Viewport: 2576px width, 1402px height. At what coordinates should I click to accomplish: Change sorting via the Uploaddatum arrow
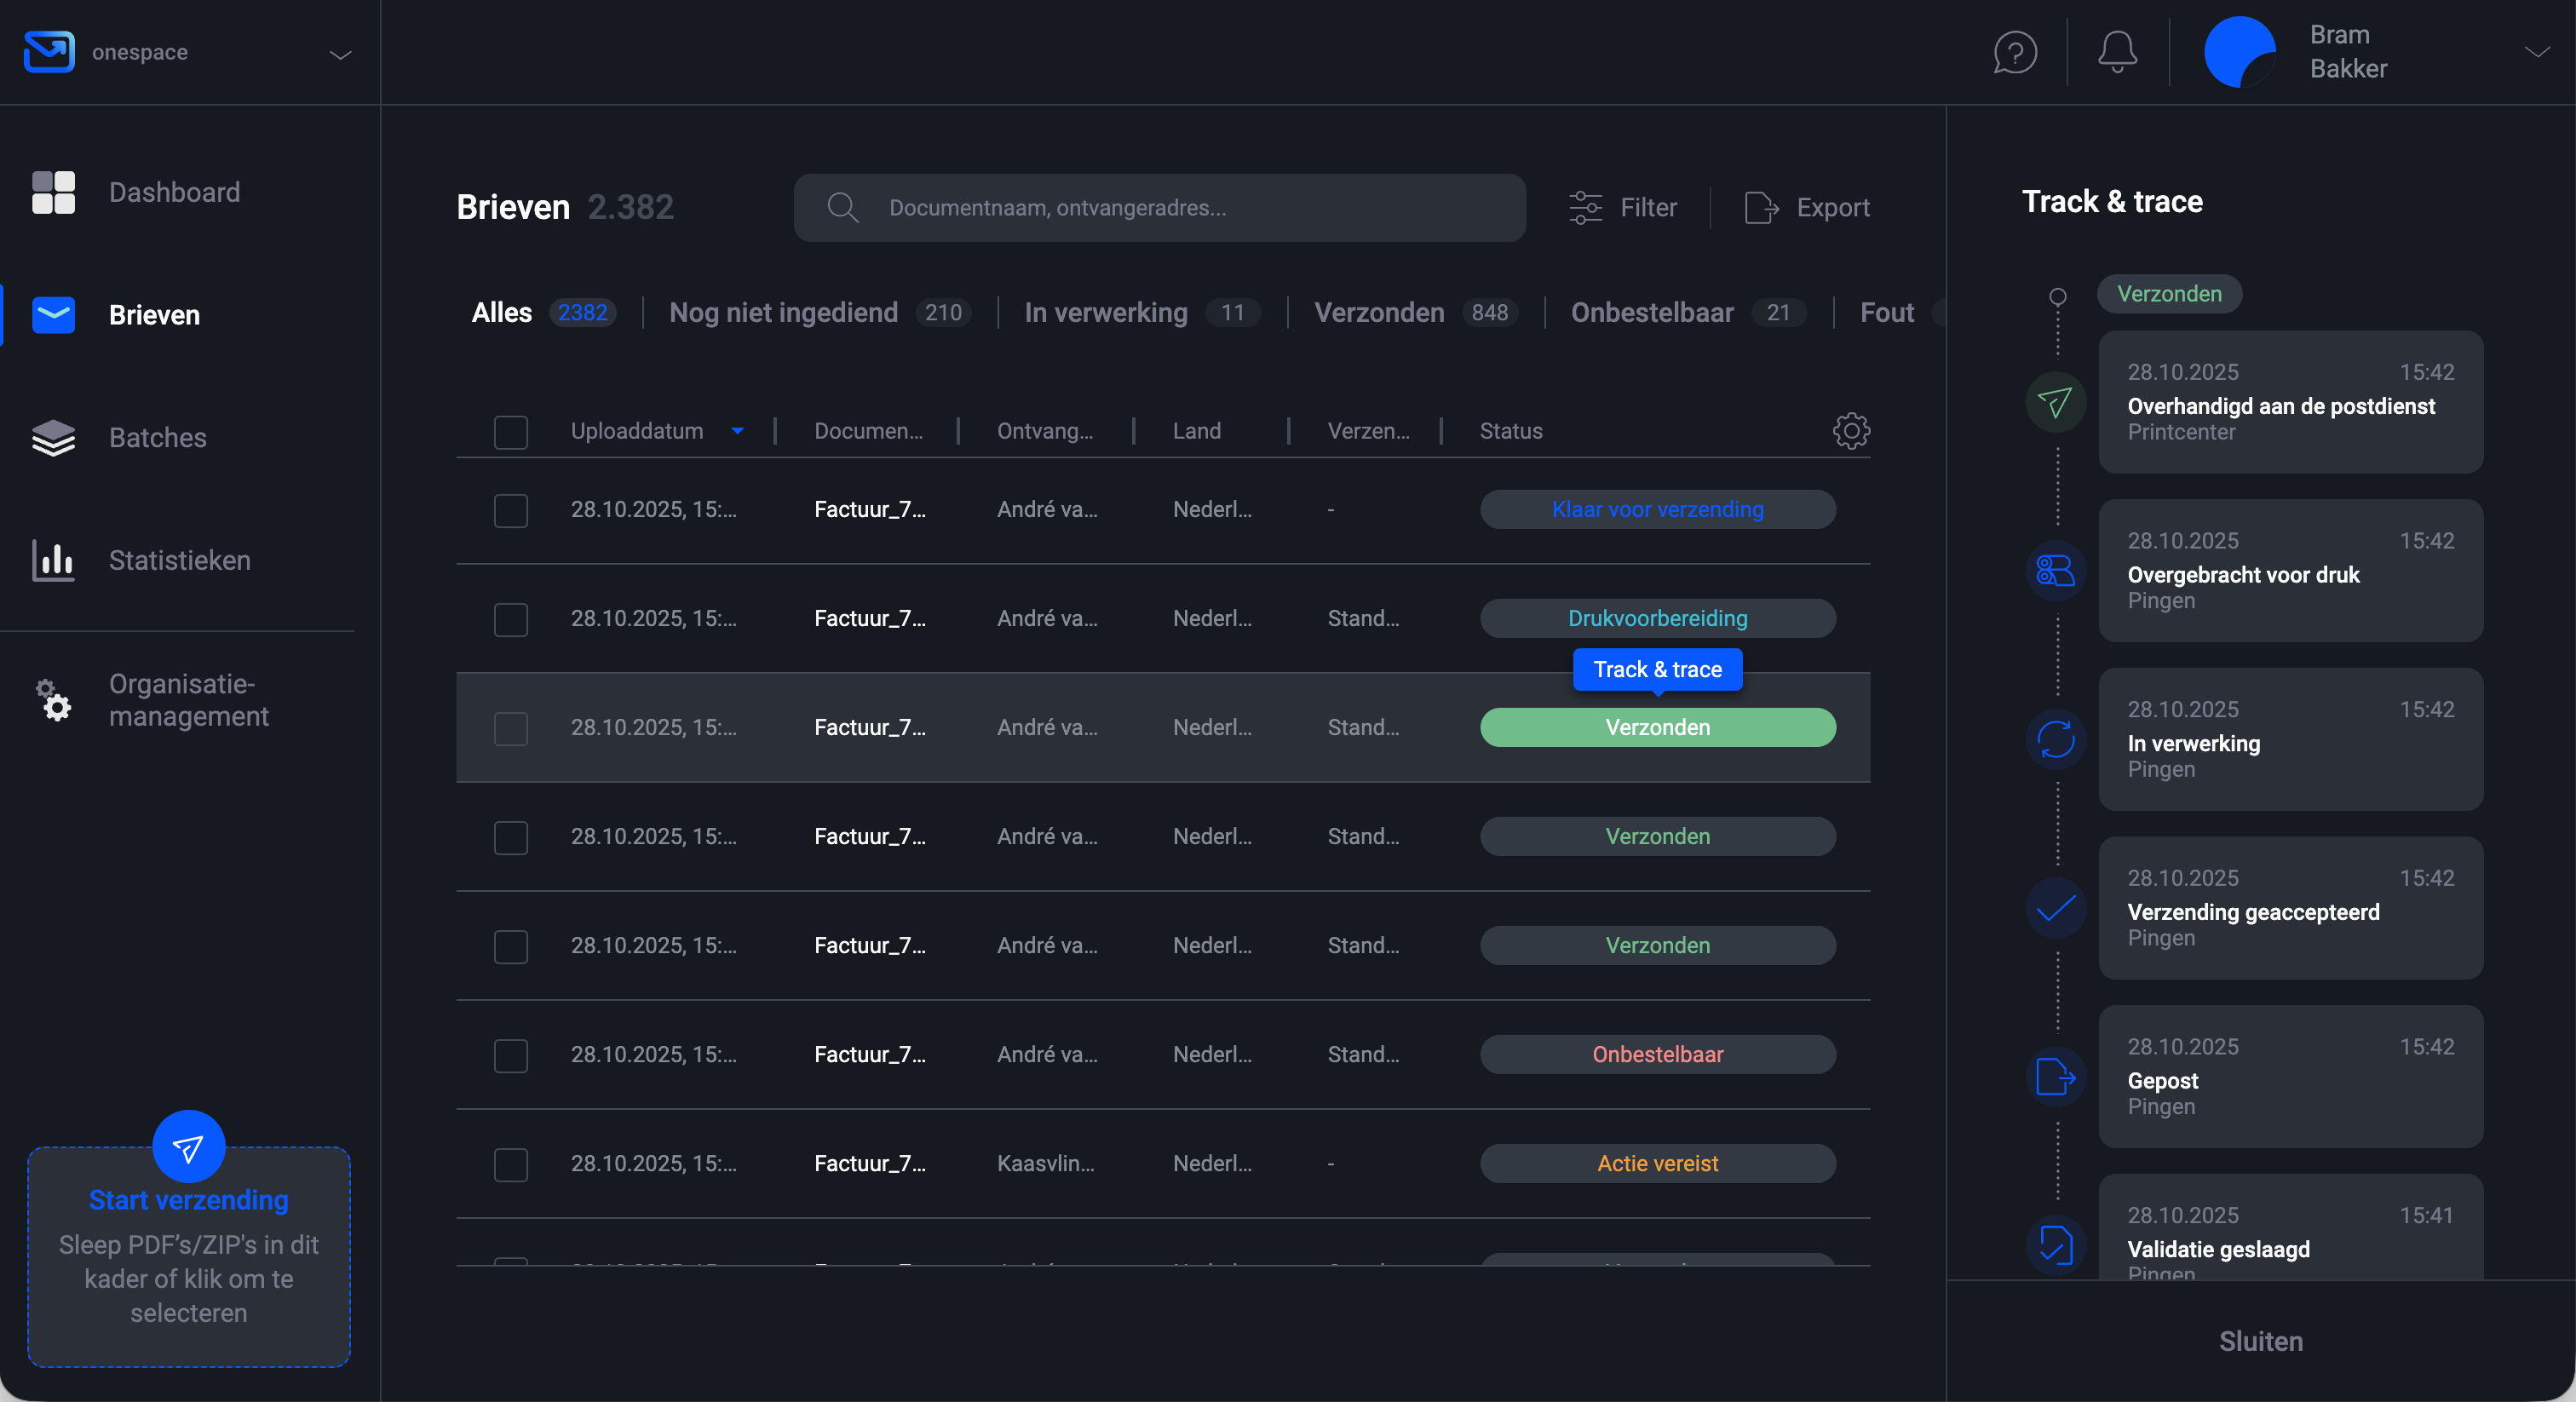[738, 431]
